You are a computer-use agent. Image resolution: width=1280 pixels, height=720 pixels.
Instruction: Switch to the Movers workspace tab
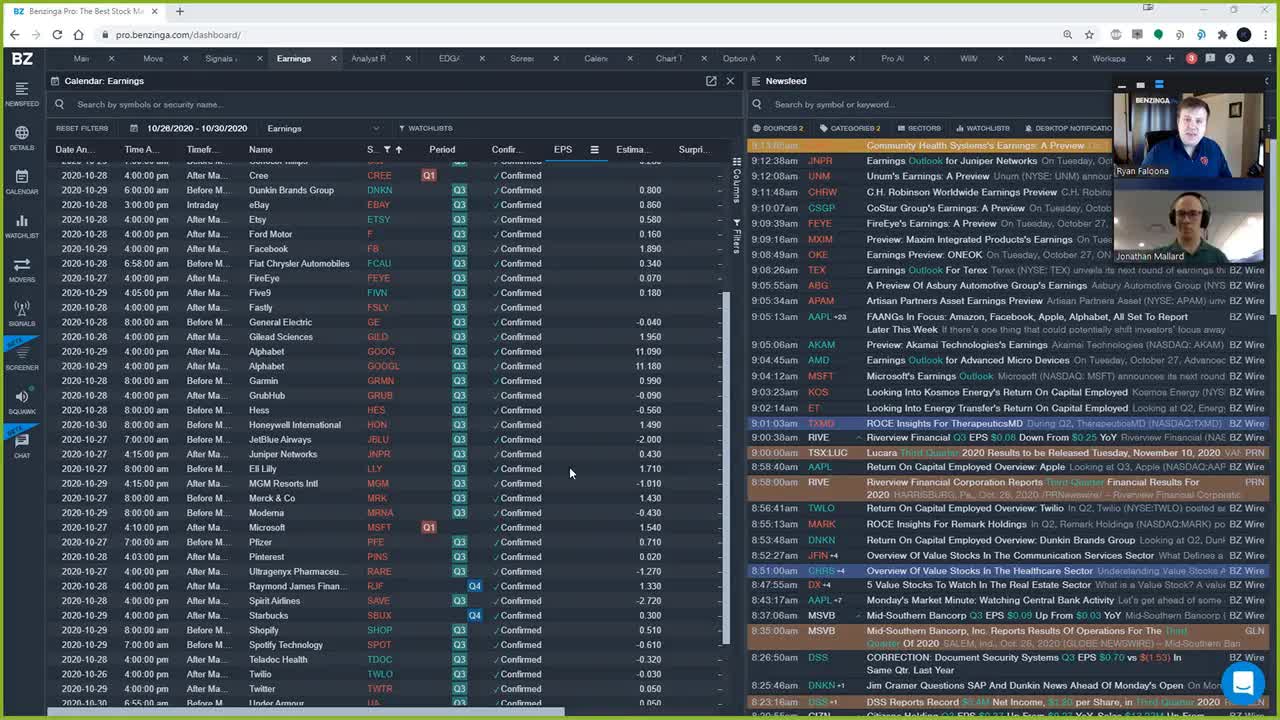point(153,59)
